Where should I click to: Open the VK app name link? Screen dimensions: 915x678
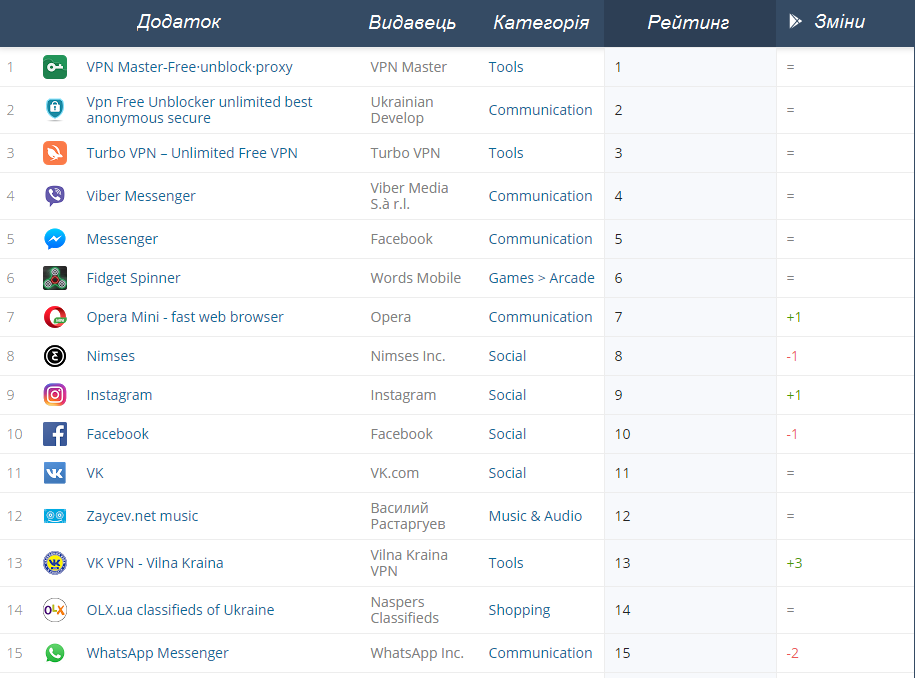[x=95, y=473]
